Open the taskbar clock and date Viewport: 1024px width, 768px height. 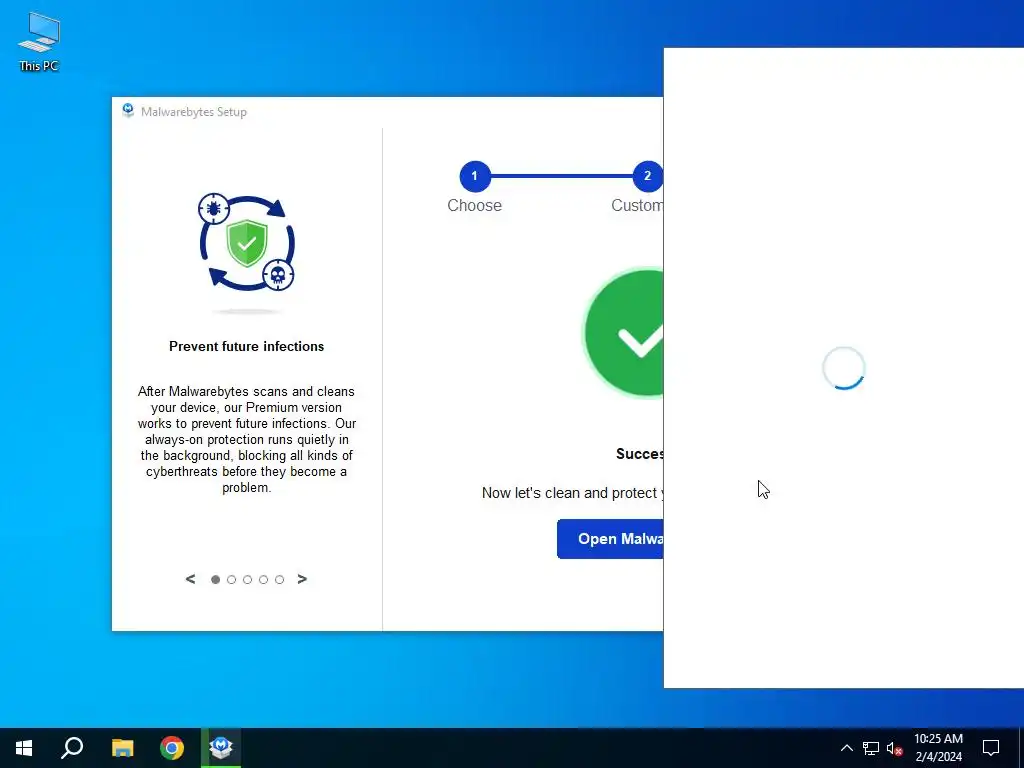pos(938,748)
